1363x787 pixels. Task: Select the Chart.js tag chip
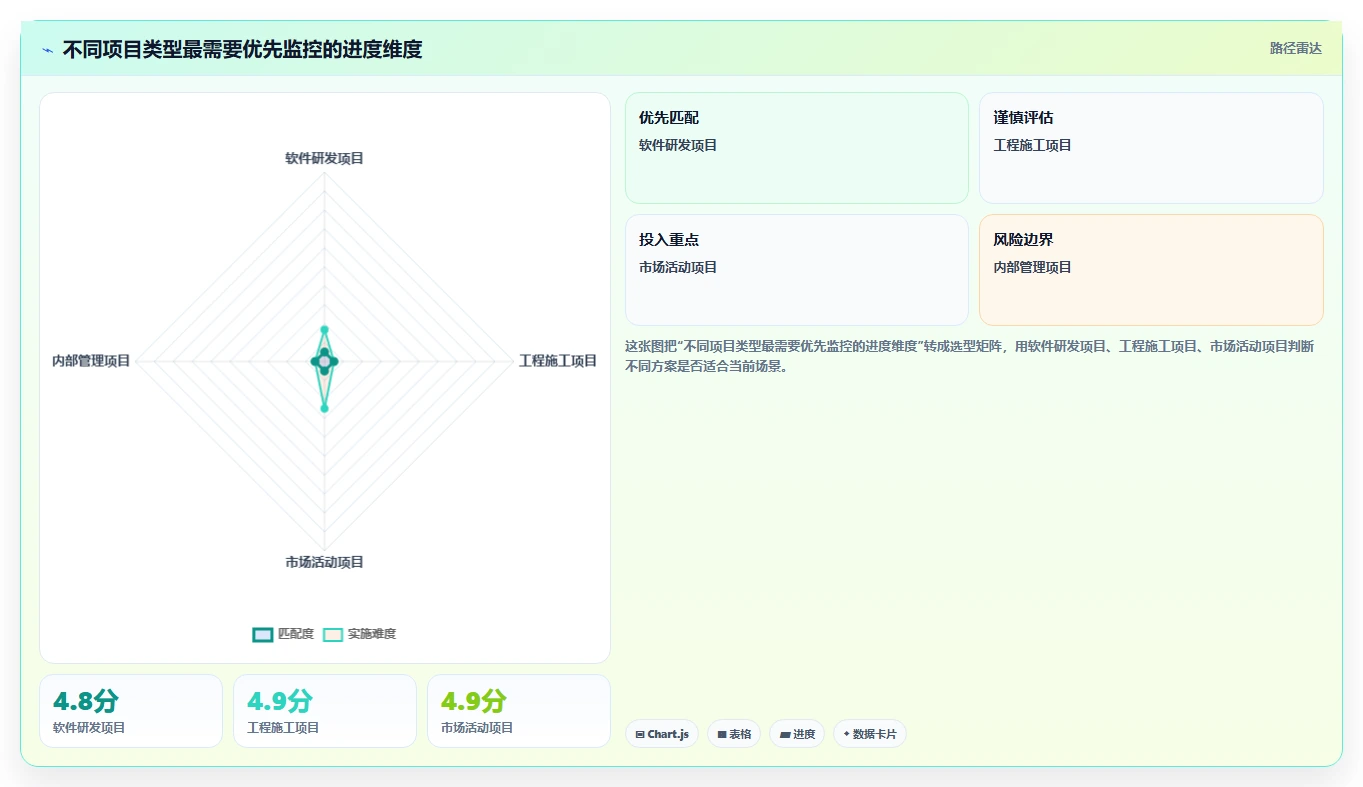pyautogui.click(x=662, y=734)
